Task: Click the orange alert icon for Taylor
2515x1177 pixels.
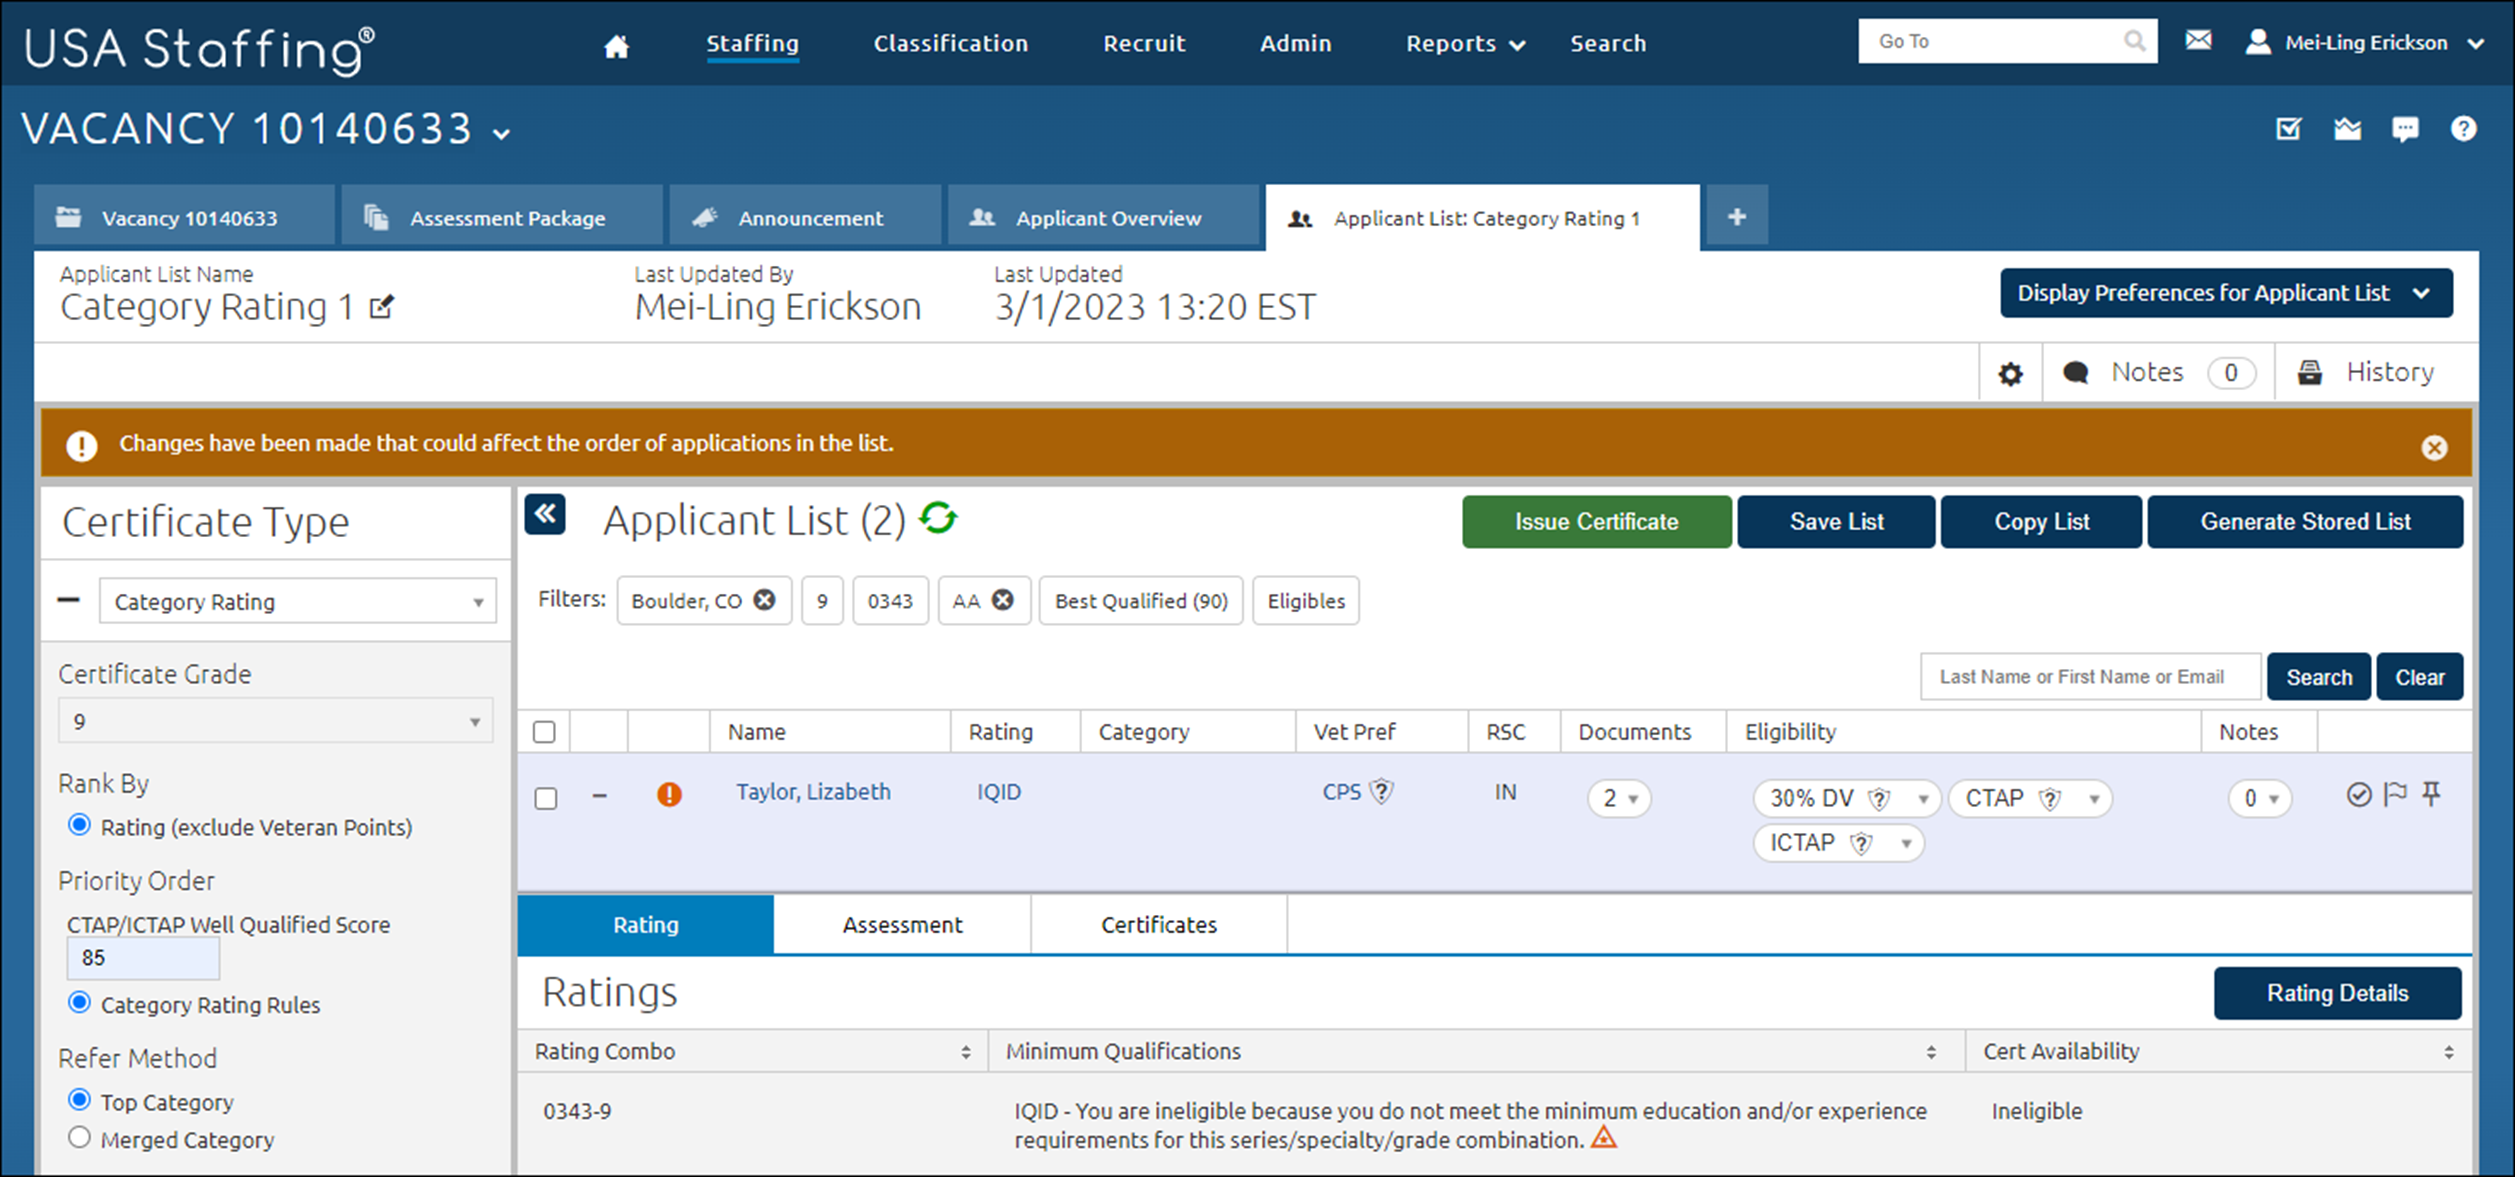Action: tap(669, 795)
